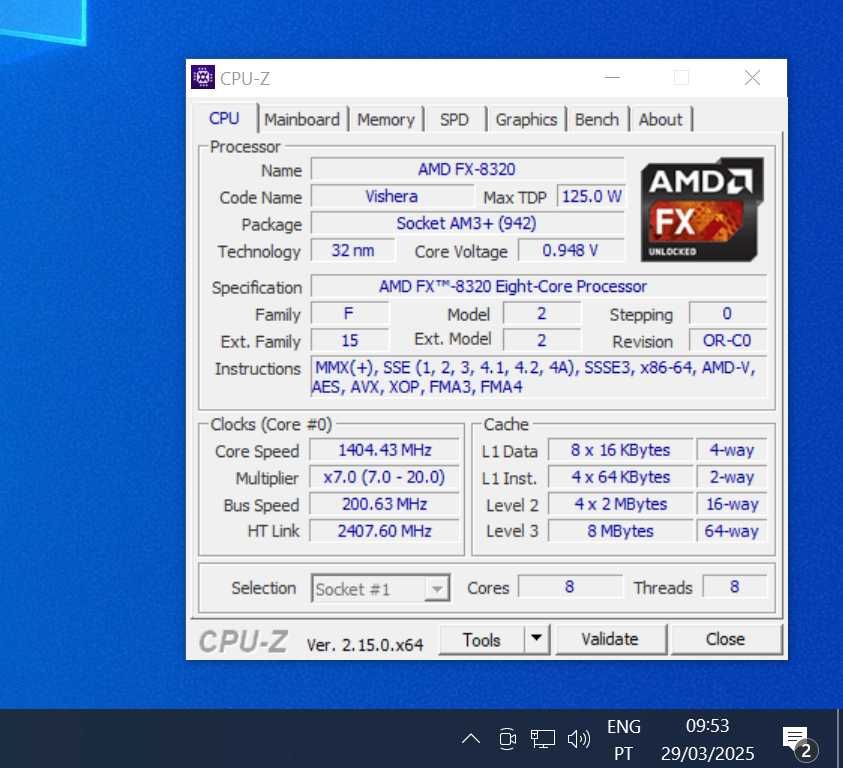Switch to the Memory tab

point(385,119)
